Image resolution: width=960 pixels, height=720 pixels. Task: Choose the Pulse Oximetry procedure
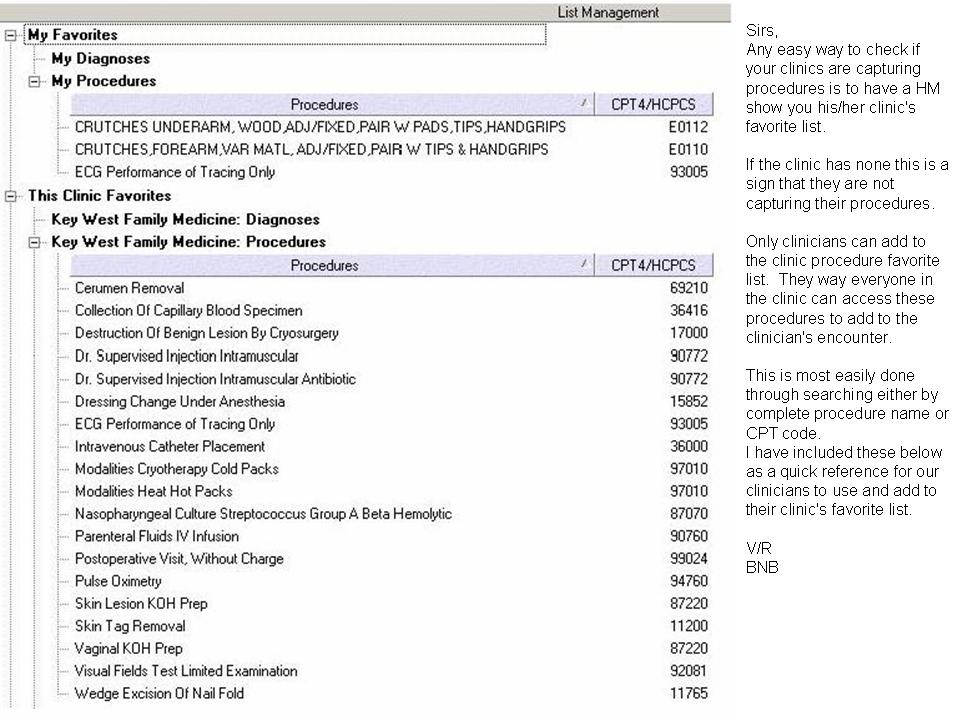pos(118,581)
